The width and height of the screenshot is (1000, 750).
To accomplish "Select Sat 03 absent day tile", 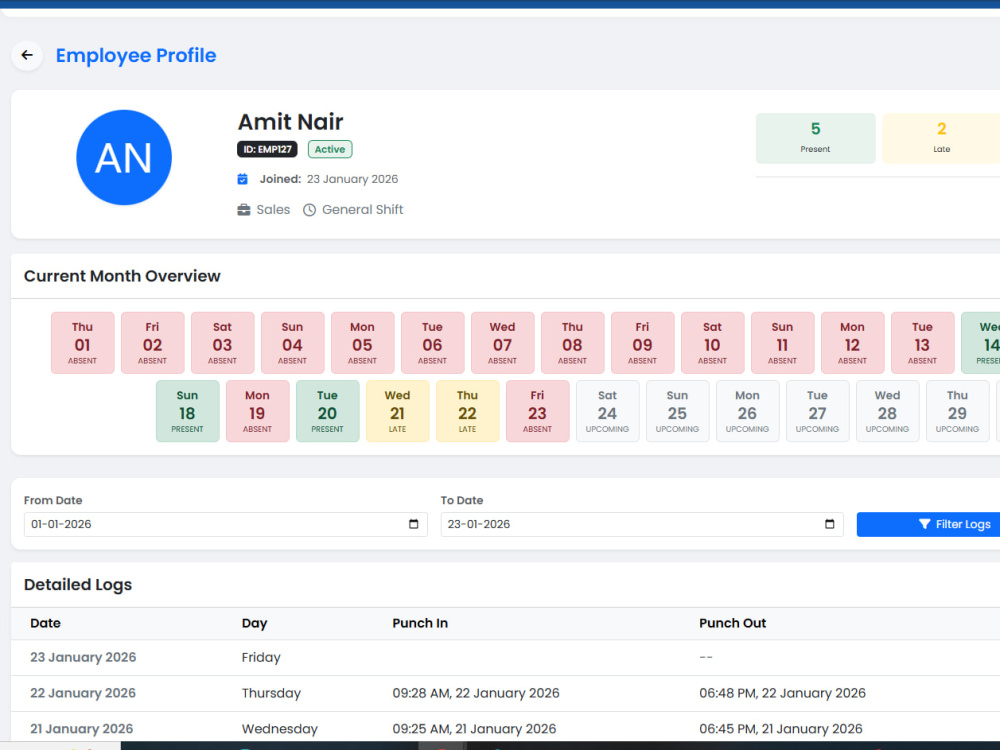I will [x=223, y=342].
